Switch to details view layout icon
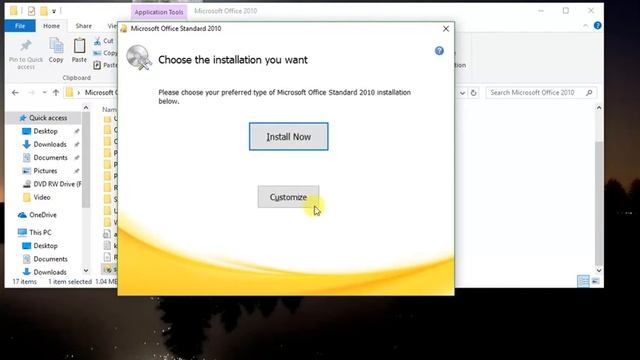Screen dimensions: 640x360 coord(583,281)
